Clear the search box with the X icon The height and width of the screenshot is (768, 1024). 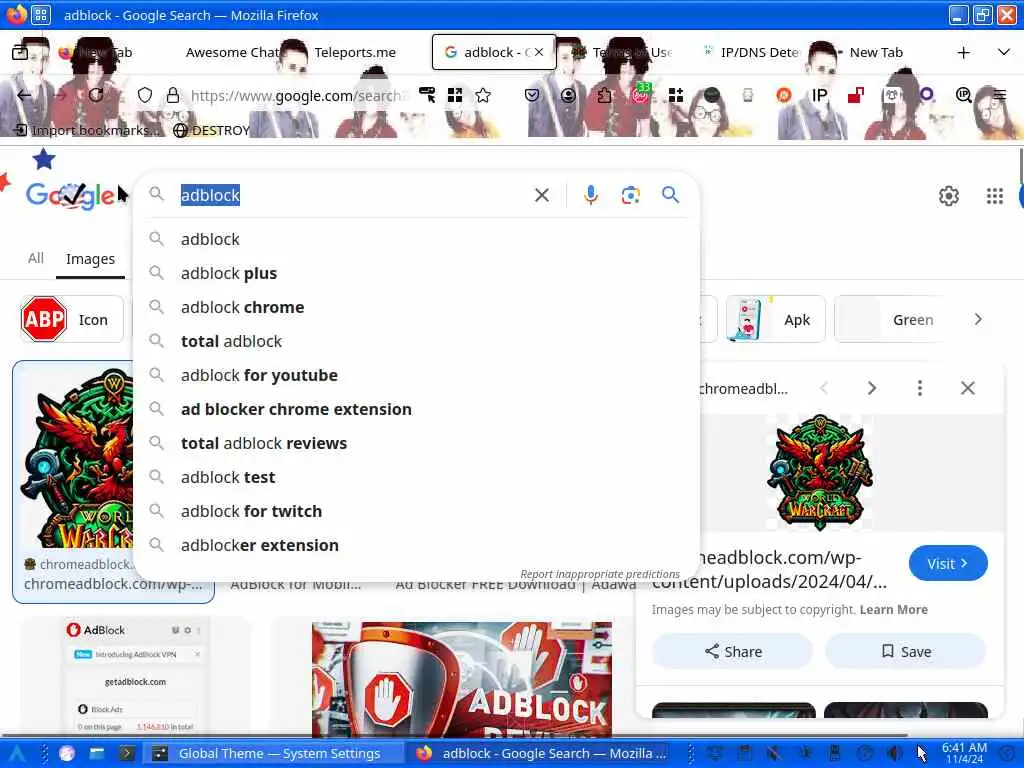(541, 195)
